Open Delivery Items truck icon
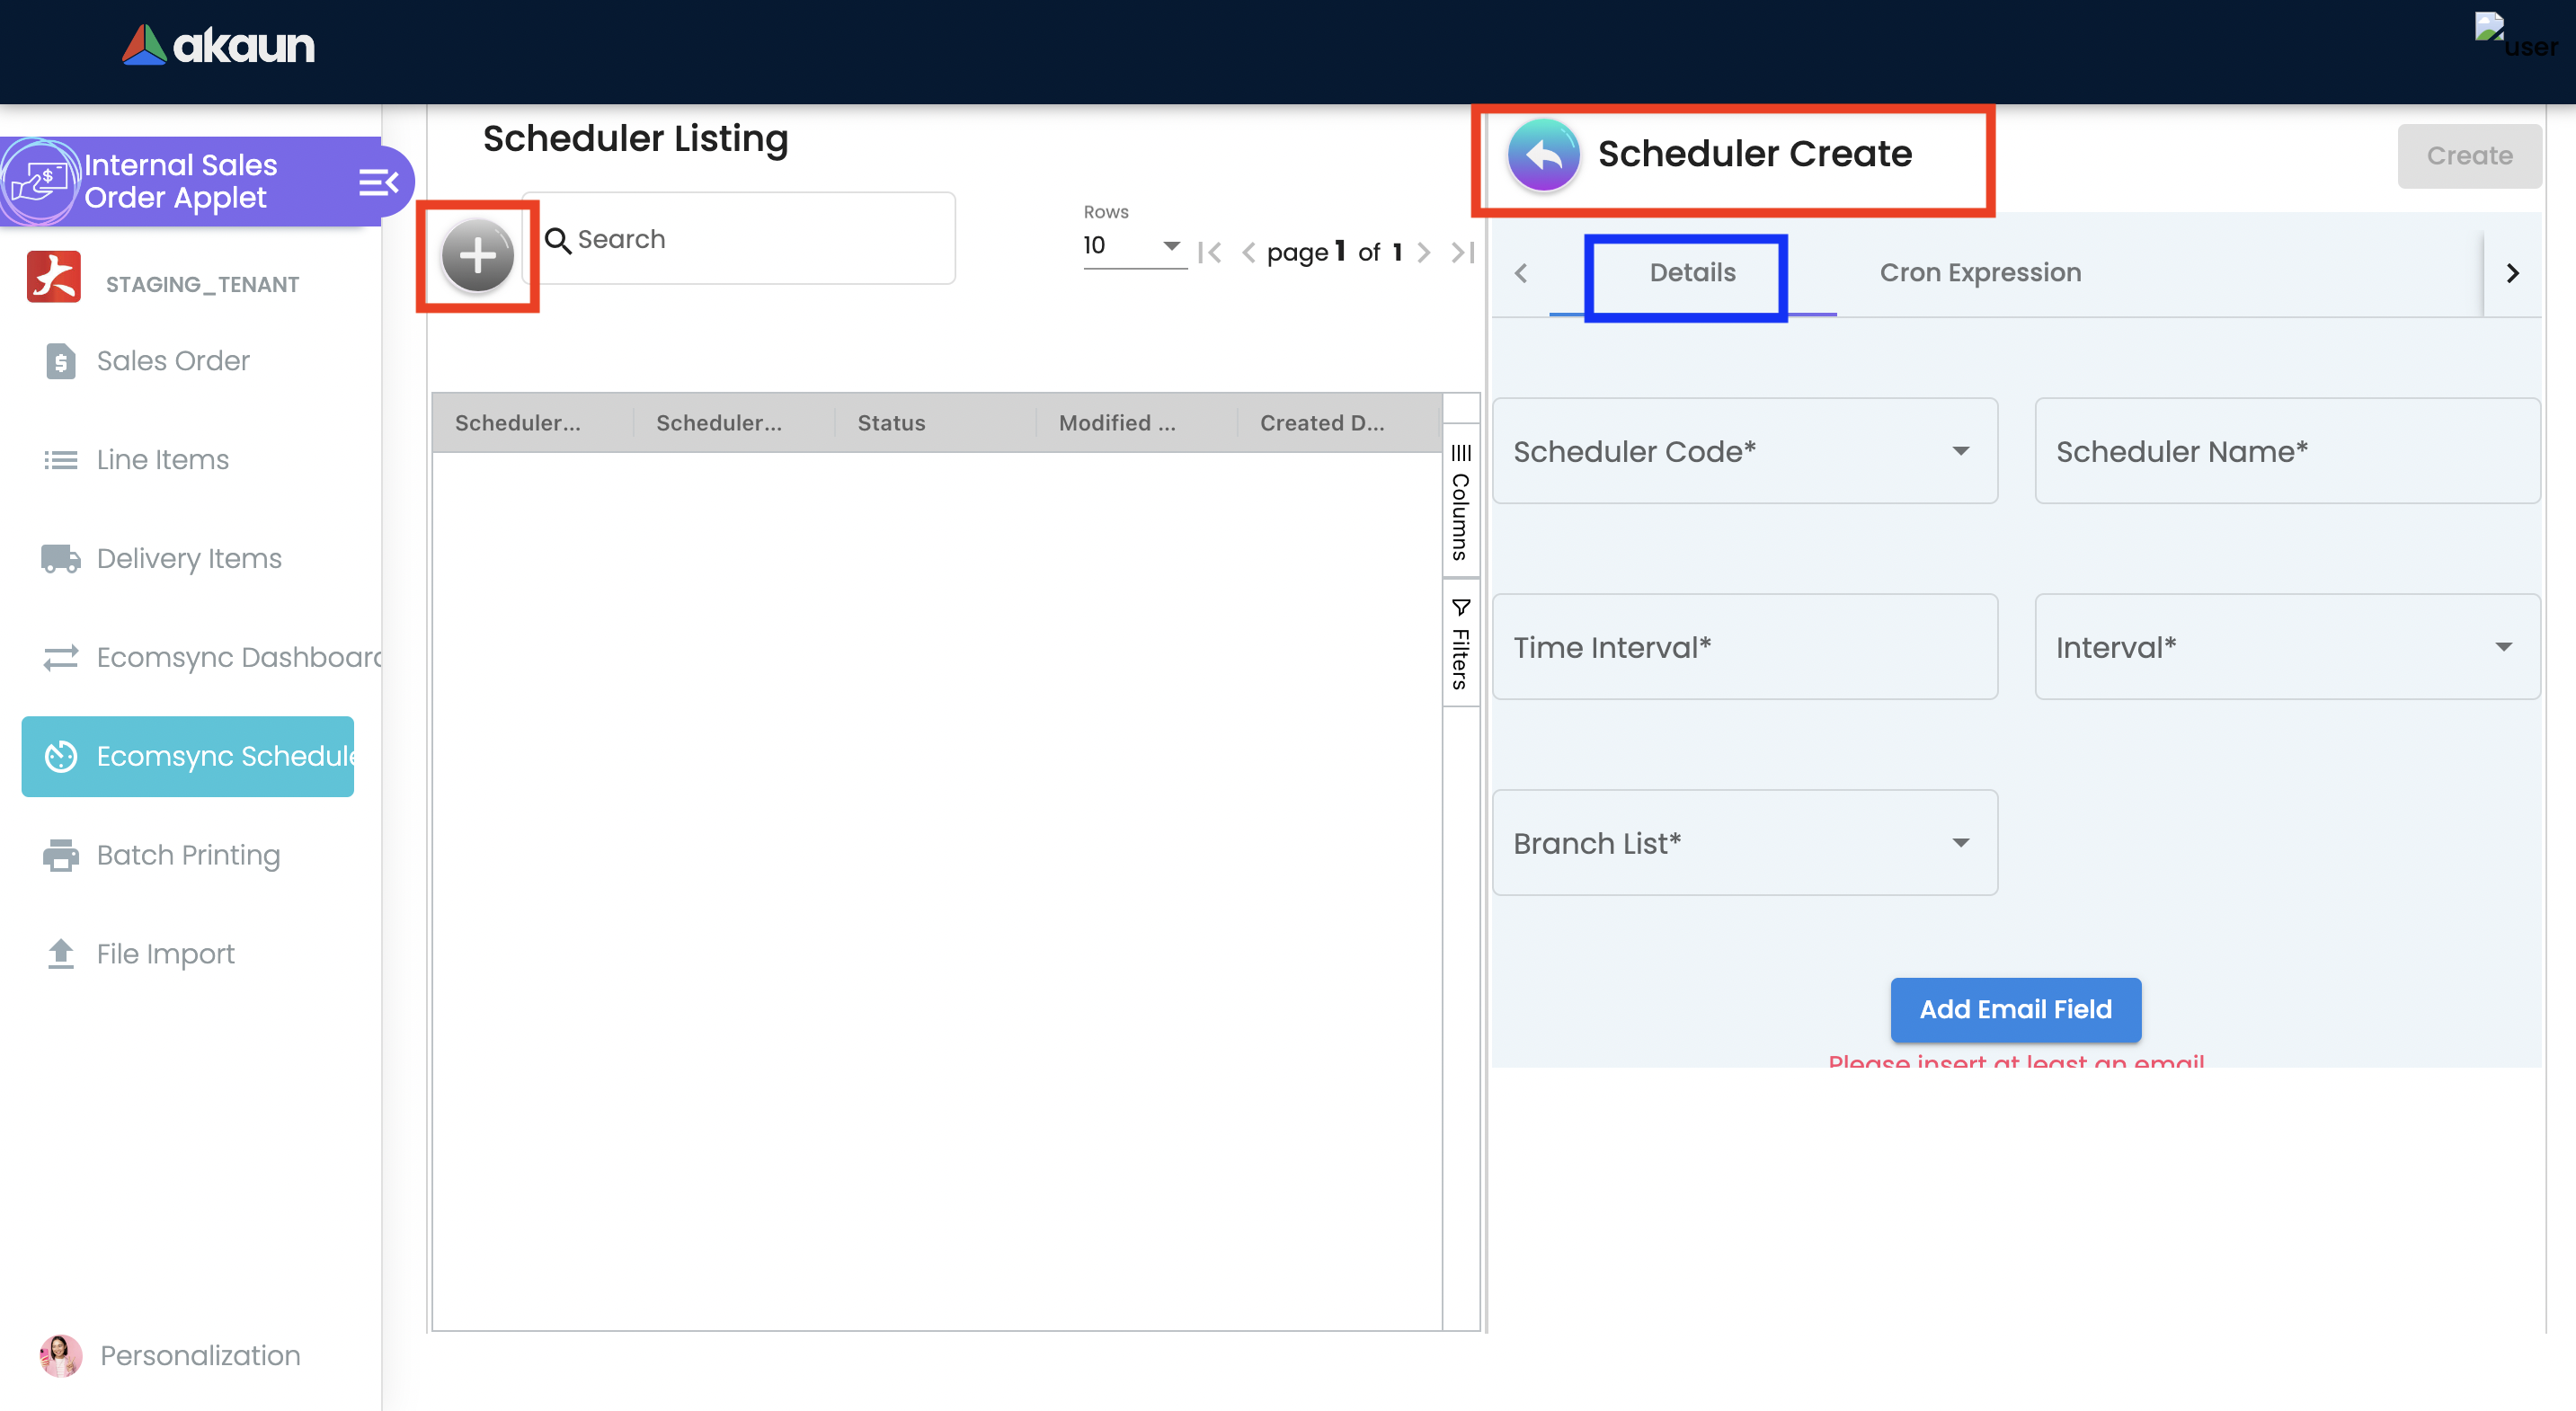The width and height of the screenshot is (2576, 1411). point(61,558)
